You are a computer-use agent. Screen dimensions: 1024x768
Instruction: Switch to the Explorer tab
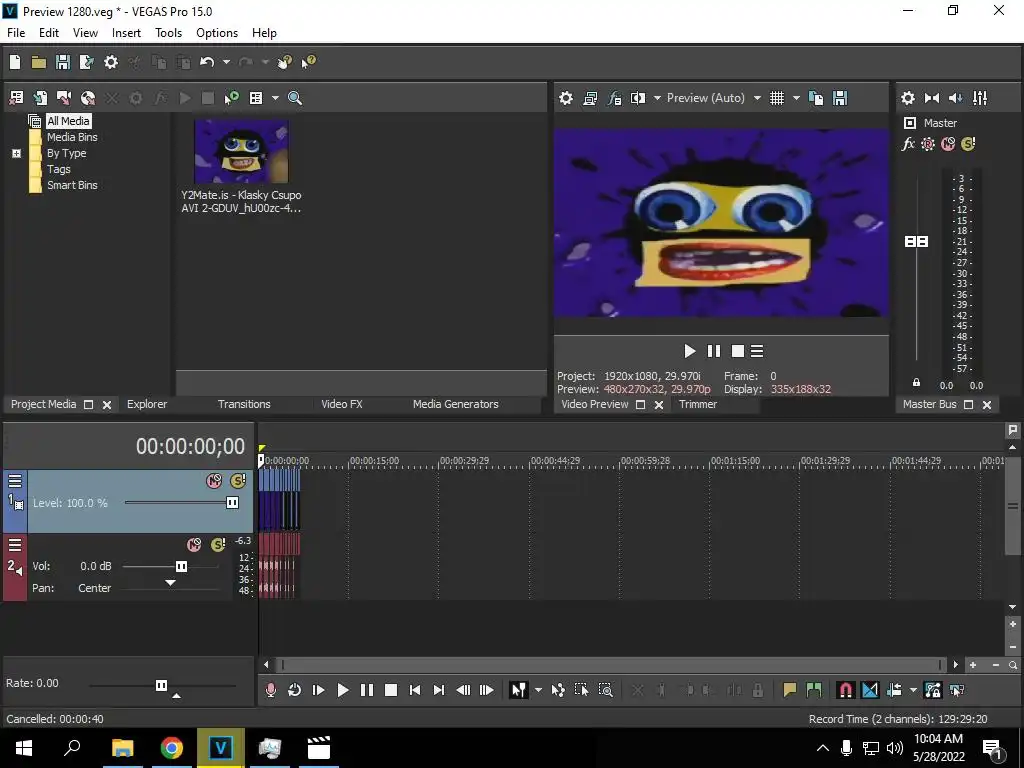(147, 404)
